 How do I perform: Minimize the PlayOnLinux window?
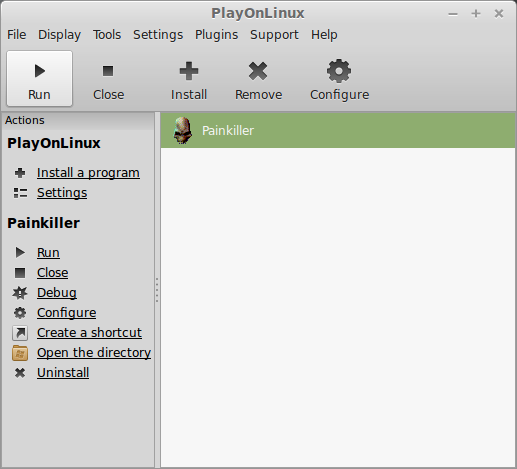coord(453,14)
